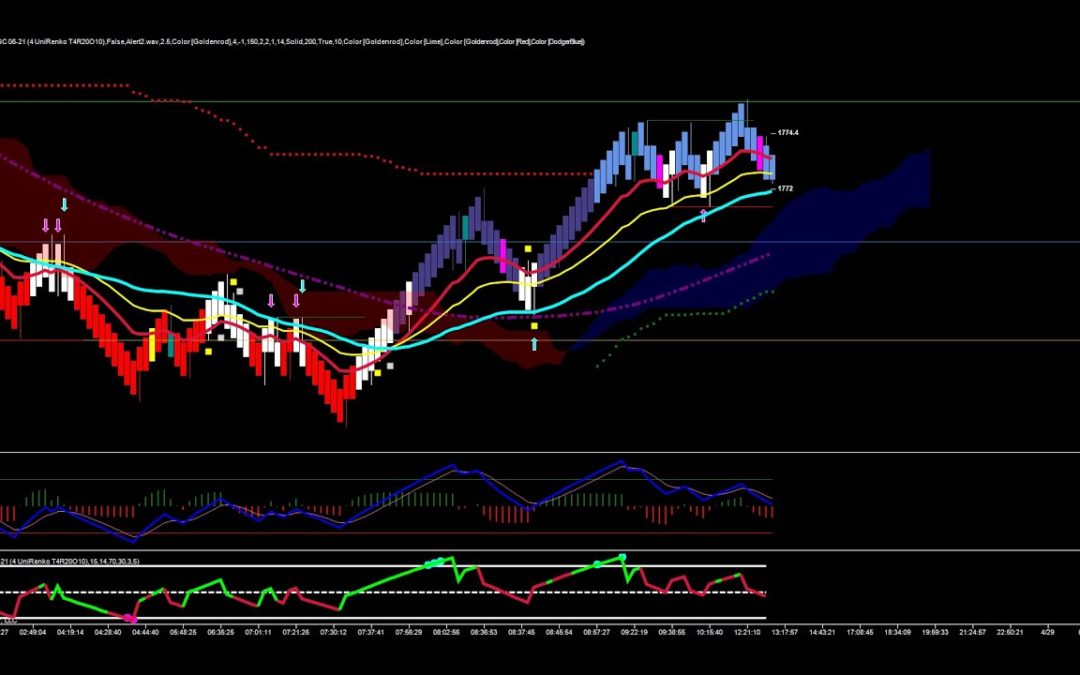Expand the 13:17:57 latest timestamp label
The image size is (1080, 675).
coord(790,633)
